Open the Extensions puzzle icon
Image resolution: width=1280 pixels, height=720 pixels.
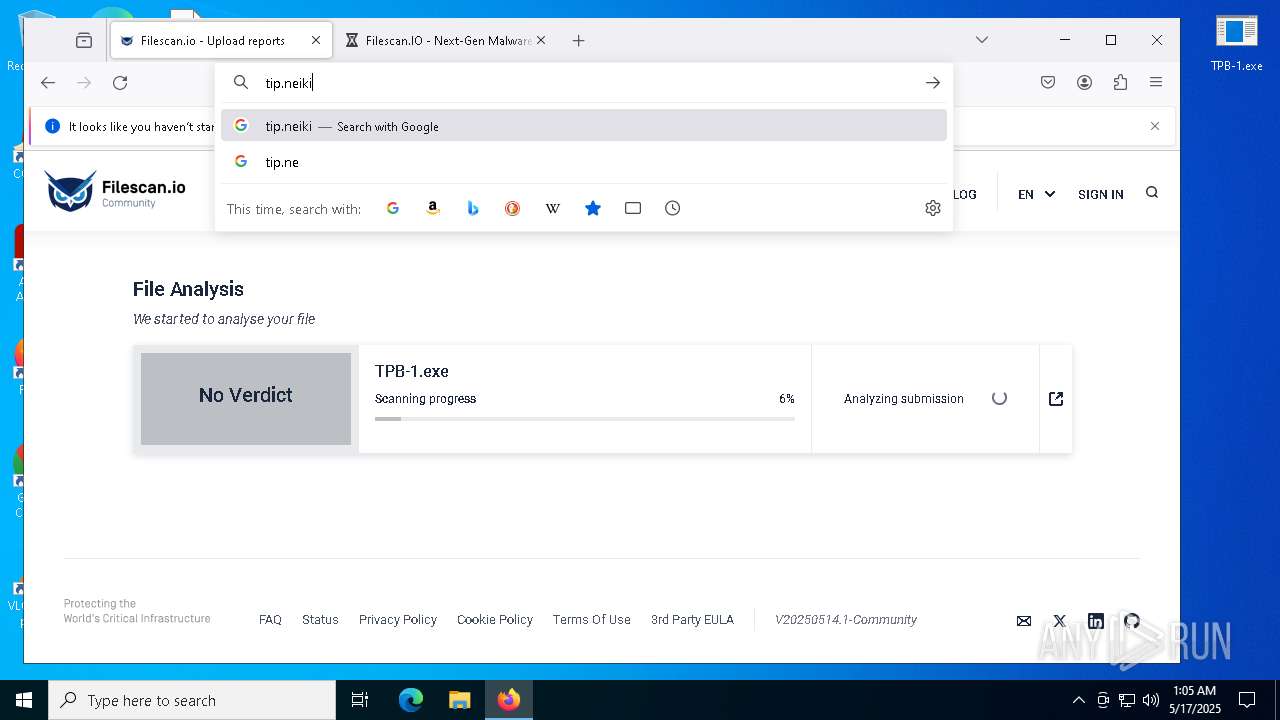tap(1120, 83)
